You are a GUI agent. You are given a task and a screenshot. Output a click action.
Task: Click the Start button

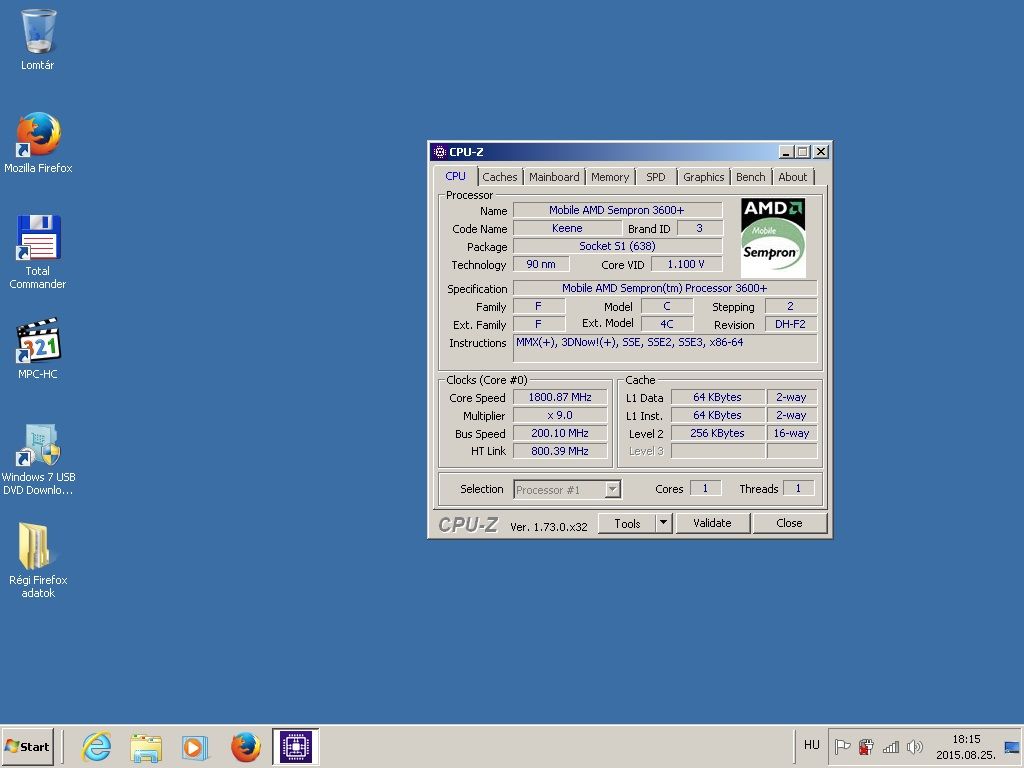[27, 746]
